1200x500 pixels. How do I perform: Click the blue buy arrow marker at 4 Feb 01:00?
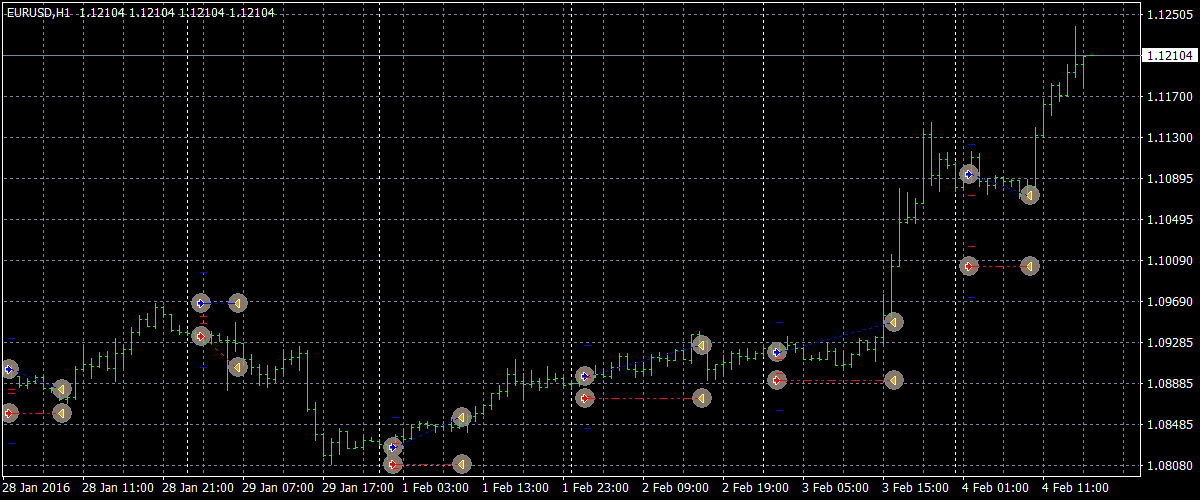pyautogui.click(x=968, y=174)
